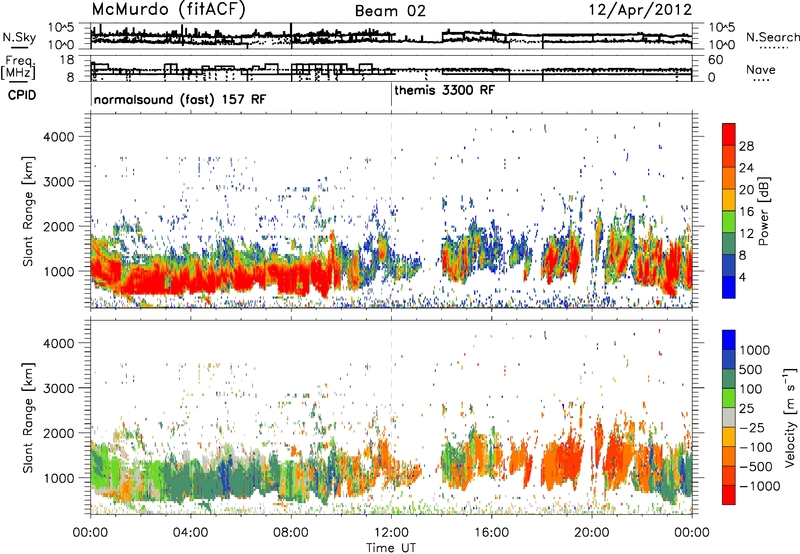This screenshot has height=554, width=800.
Task: Select the "60" Nave axis tick
Action: click(716, 60)
